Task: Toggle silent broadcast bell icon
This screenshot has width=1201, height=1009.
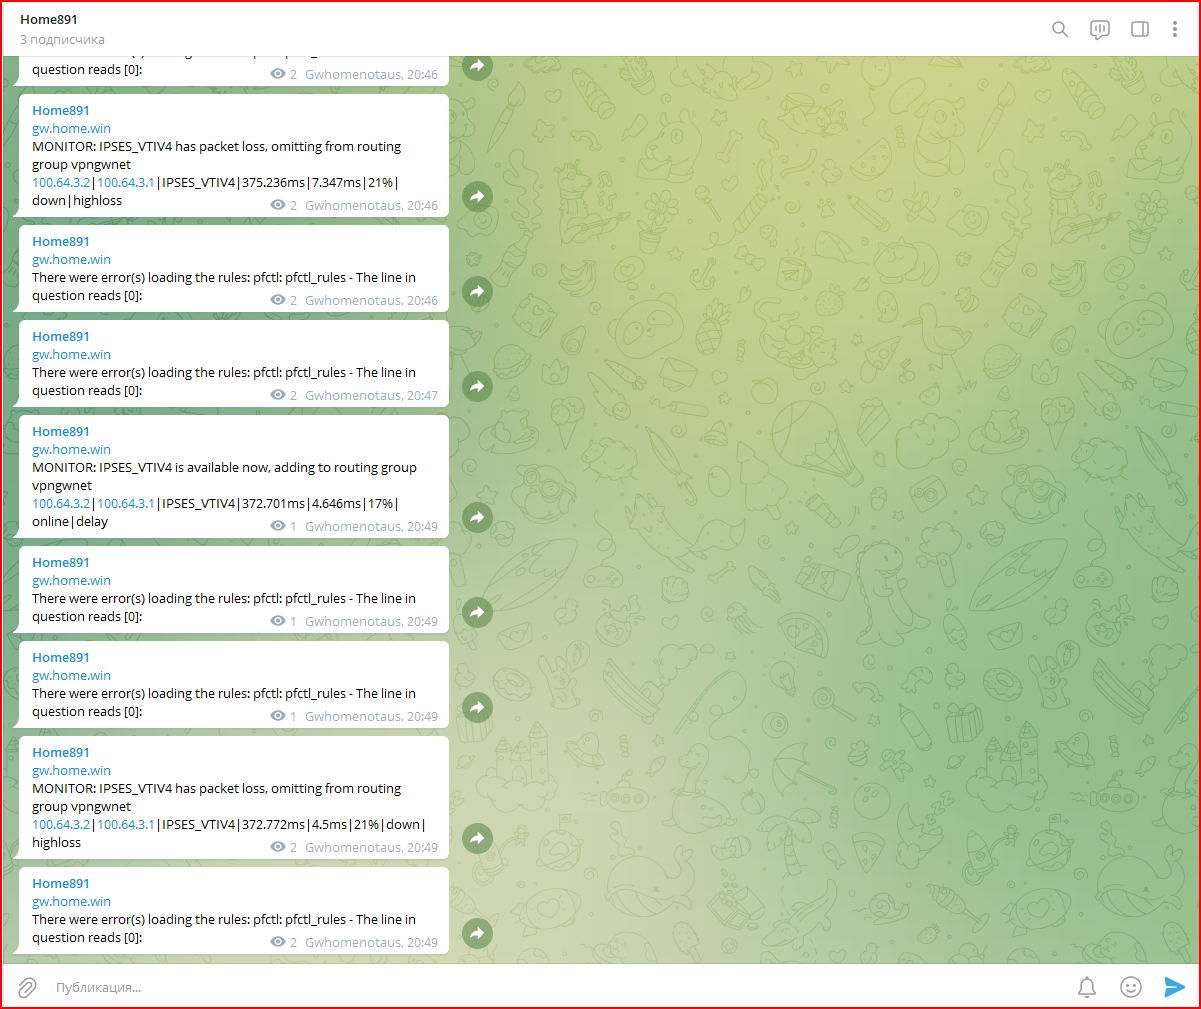Action: point(1087,987)
